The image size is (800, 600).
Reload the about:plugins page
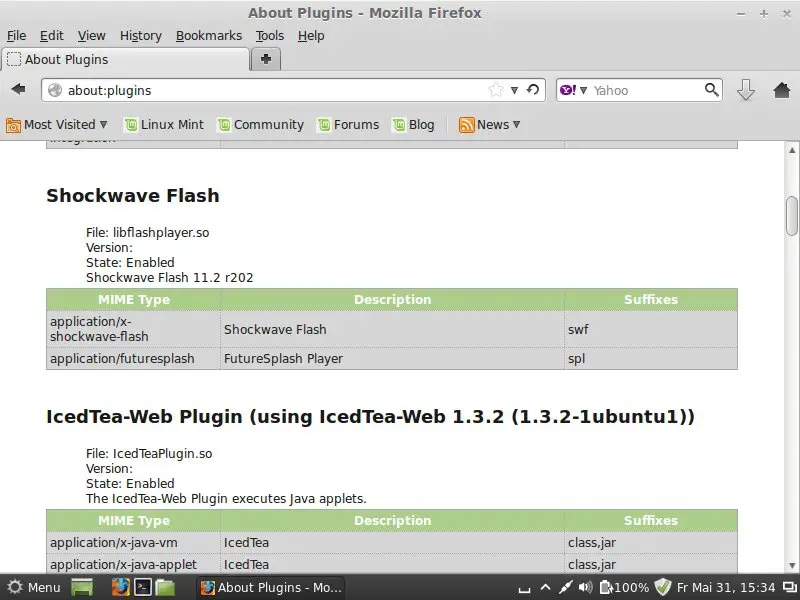point(533,90)
